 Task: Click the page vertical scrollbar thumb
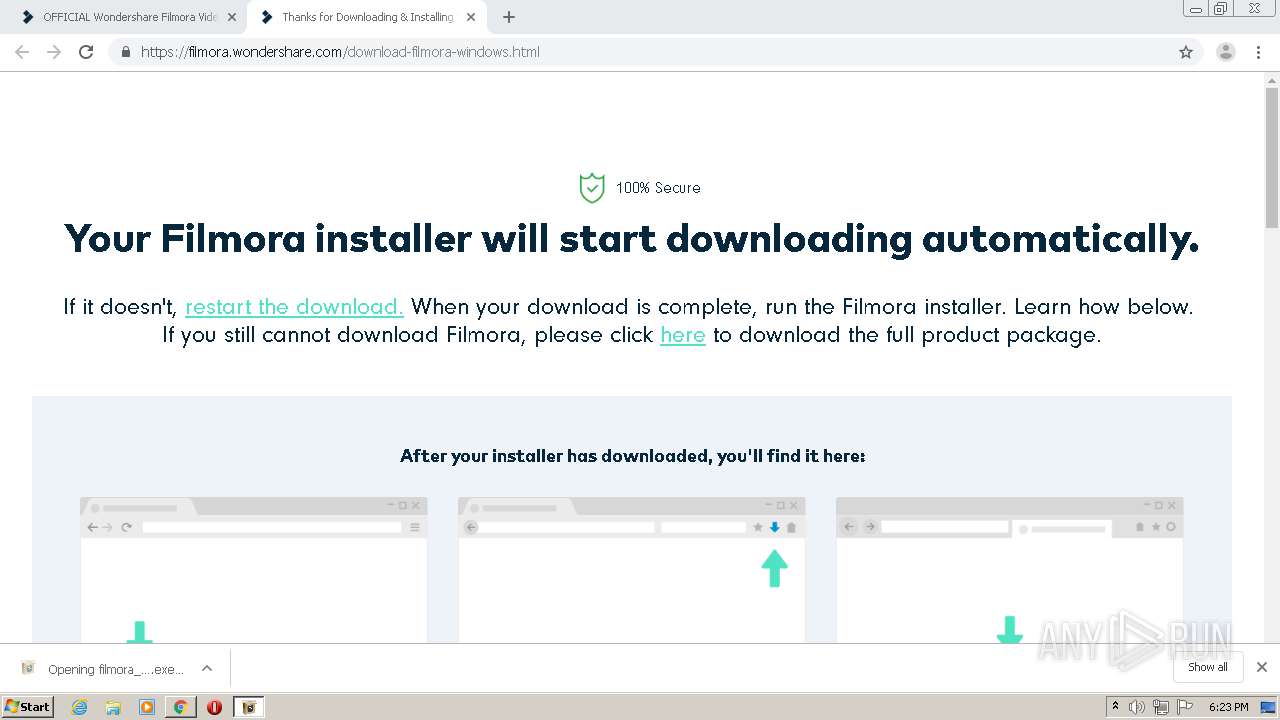(1272, 158)
